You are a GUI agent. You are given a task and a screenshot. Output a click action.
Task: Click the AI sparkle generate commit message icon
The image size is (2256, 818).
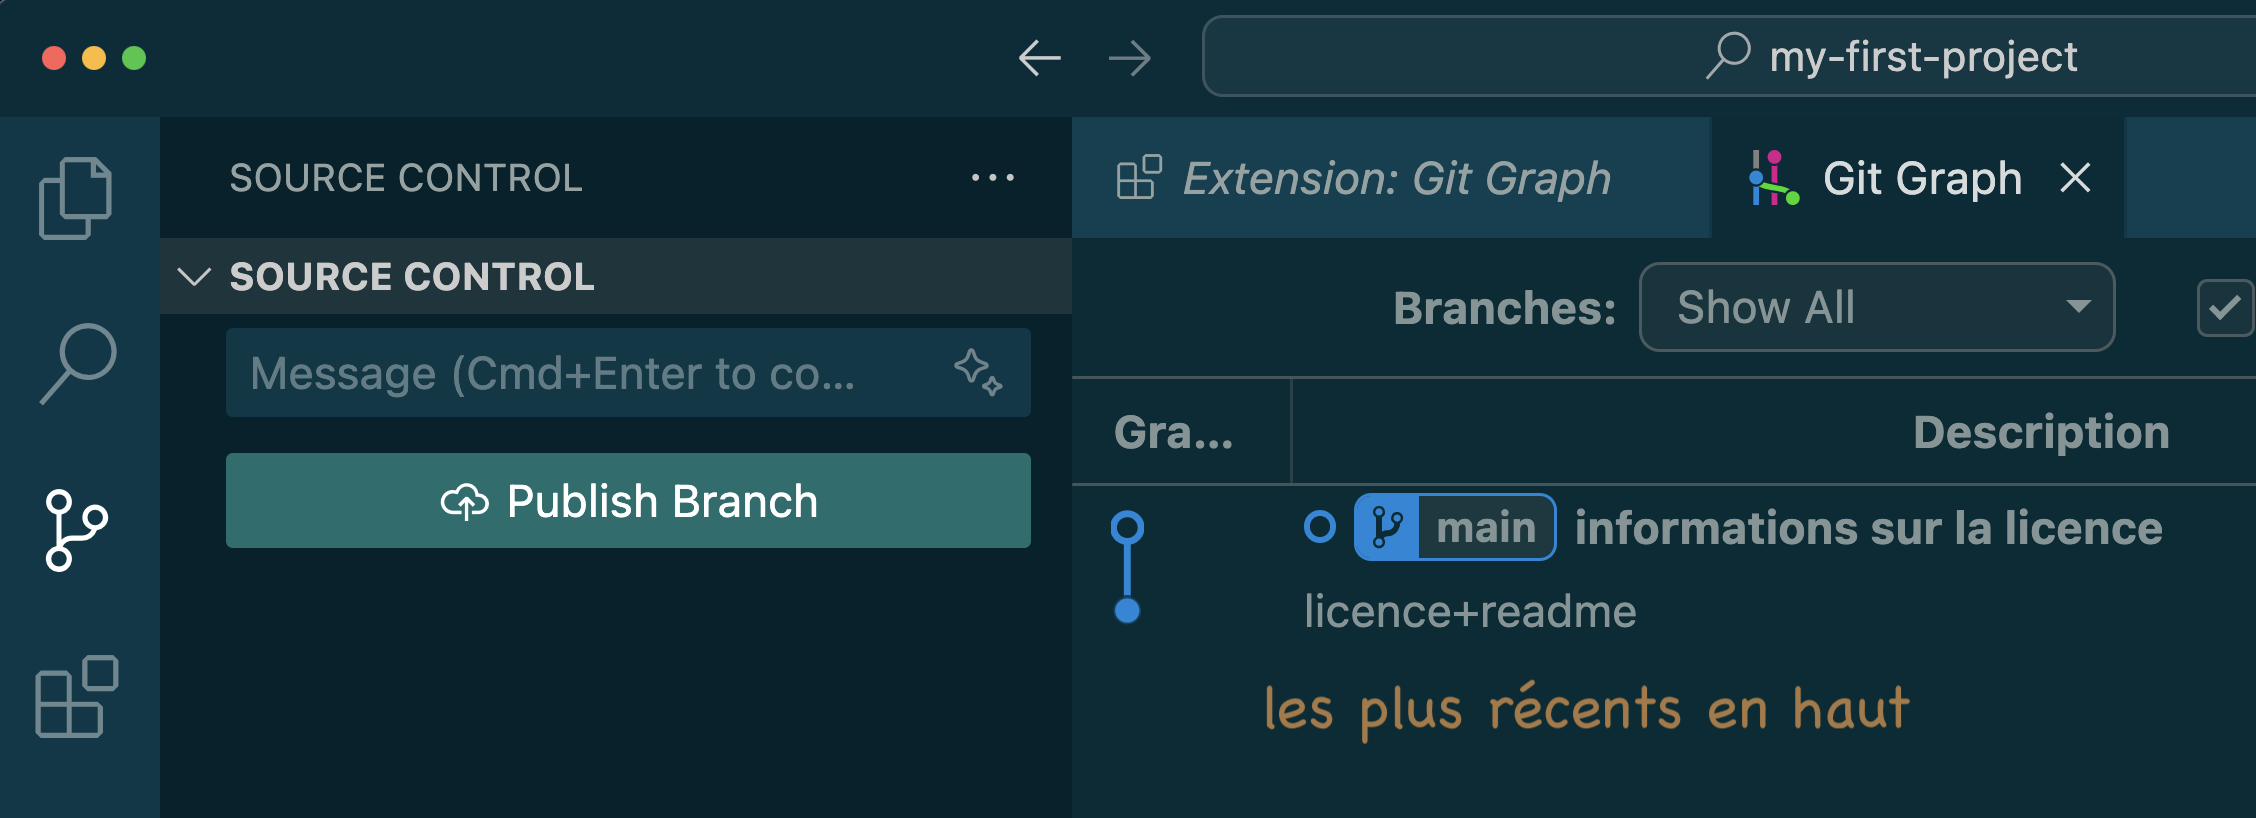(977, 372)
